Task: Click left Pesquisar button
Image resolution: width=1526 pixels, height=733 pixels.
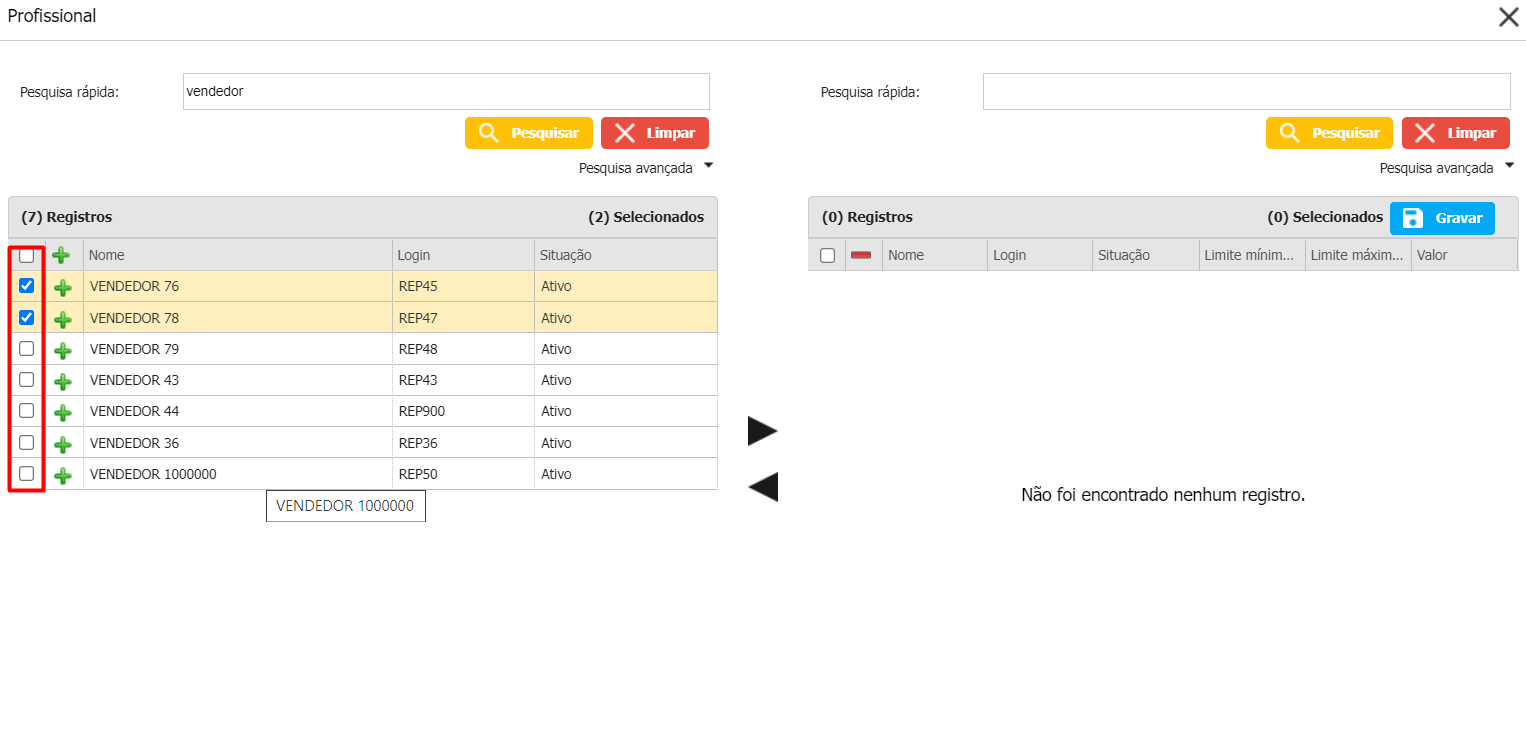Action: pos(529,133)
